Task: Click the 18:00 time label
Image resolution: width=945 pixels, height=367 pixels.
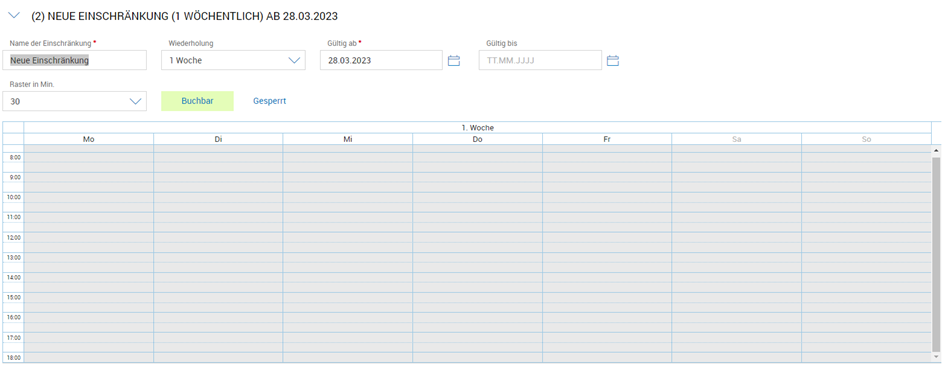Action: pos(14,357)
